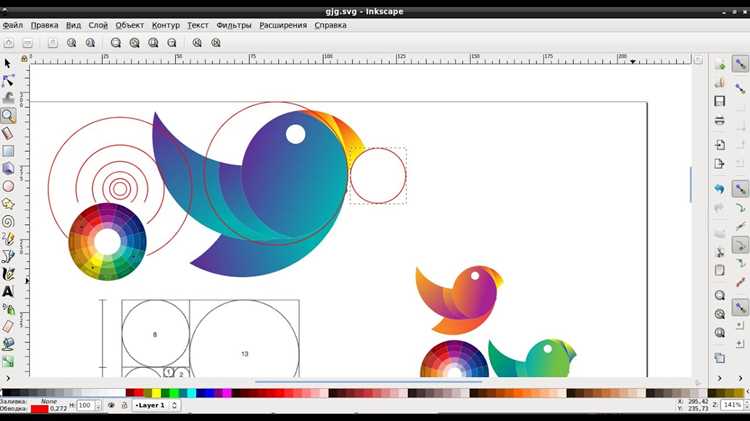Click Export icon in commands bar
Viewport: 750px width, 421px height.
coord(719,164)
